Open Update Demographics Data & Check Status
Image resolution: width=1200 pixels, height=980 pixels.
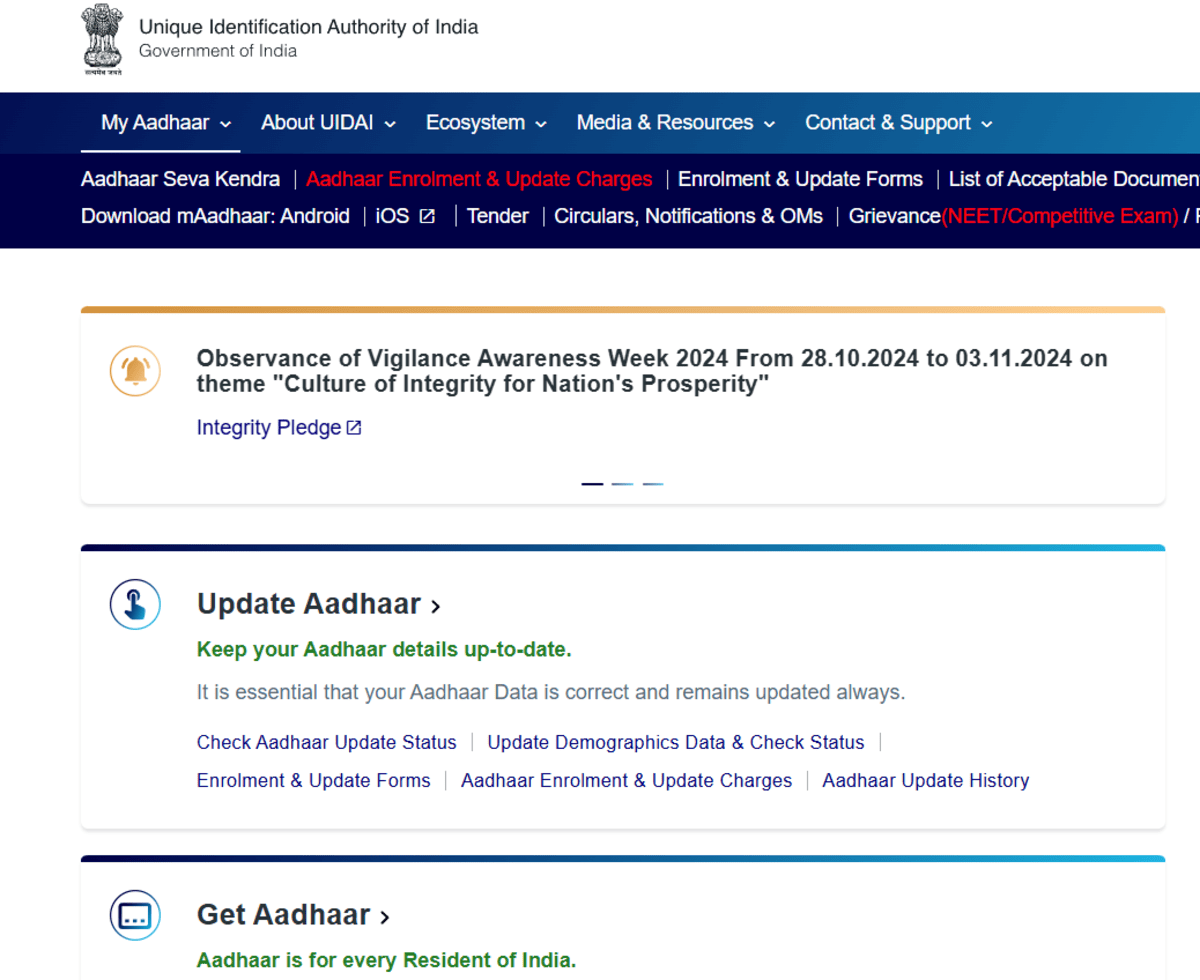click(676, 743)
